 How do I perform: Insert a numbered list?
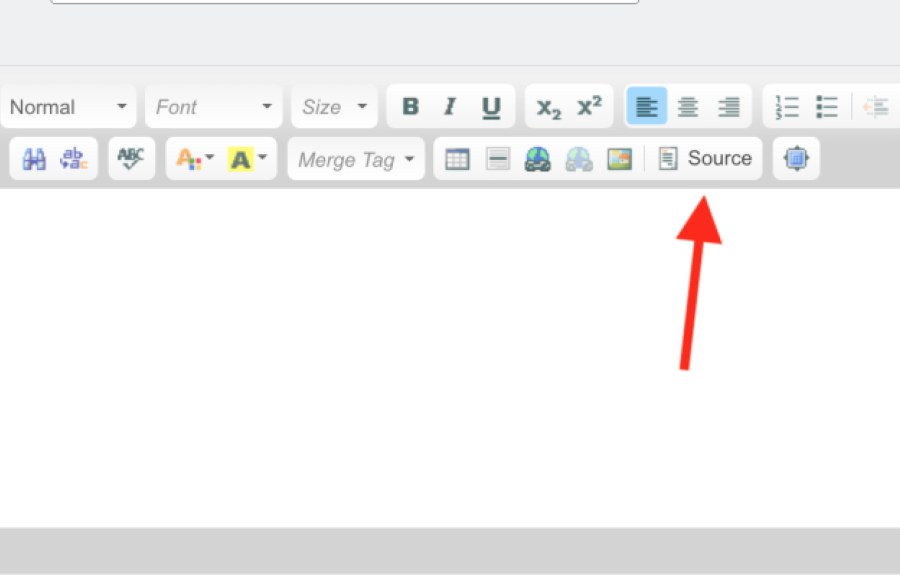[x=786, y=107]
